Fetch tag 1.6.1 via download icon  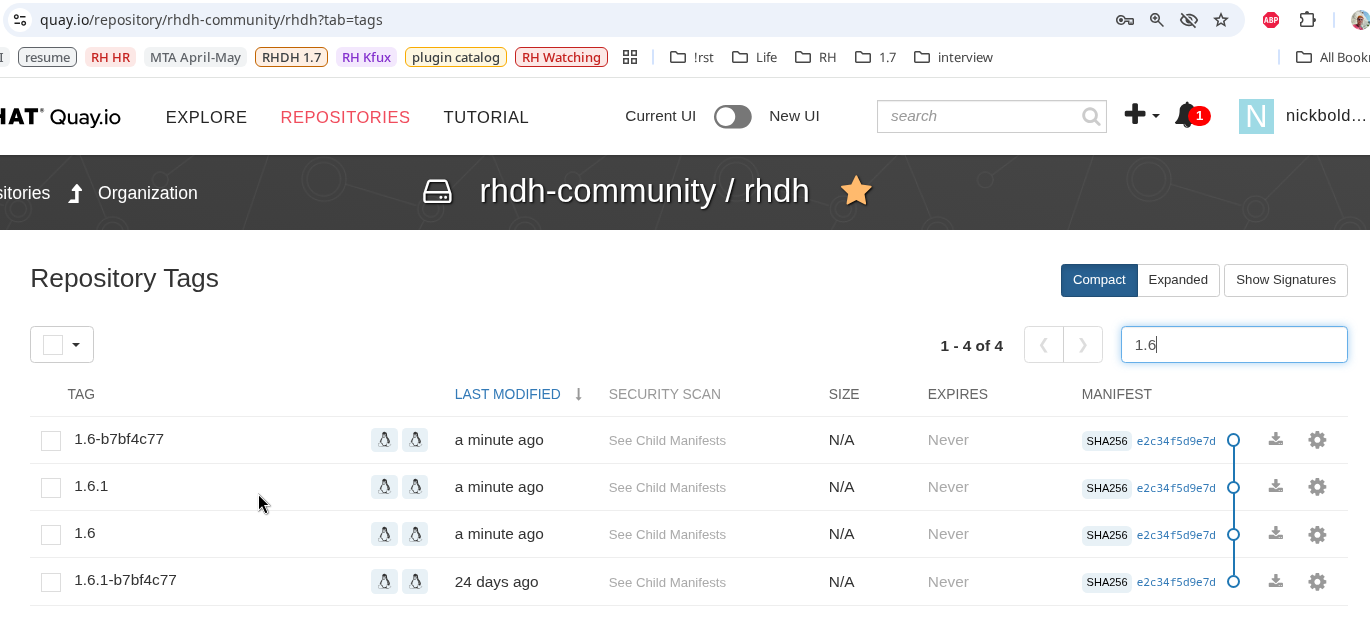(x=1275, y=486)
